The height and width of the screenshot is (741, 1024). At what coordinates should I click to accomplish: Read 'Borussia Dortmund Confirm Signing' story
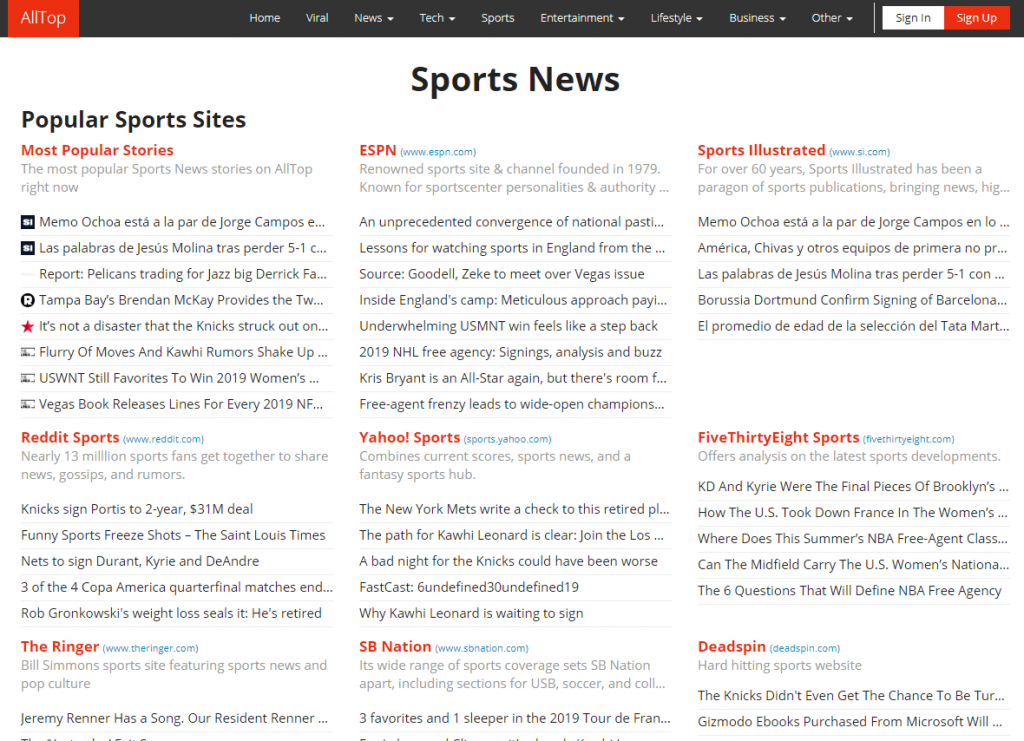click(x=852, y=300)
